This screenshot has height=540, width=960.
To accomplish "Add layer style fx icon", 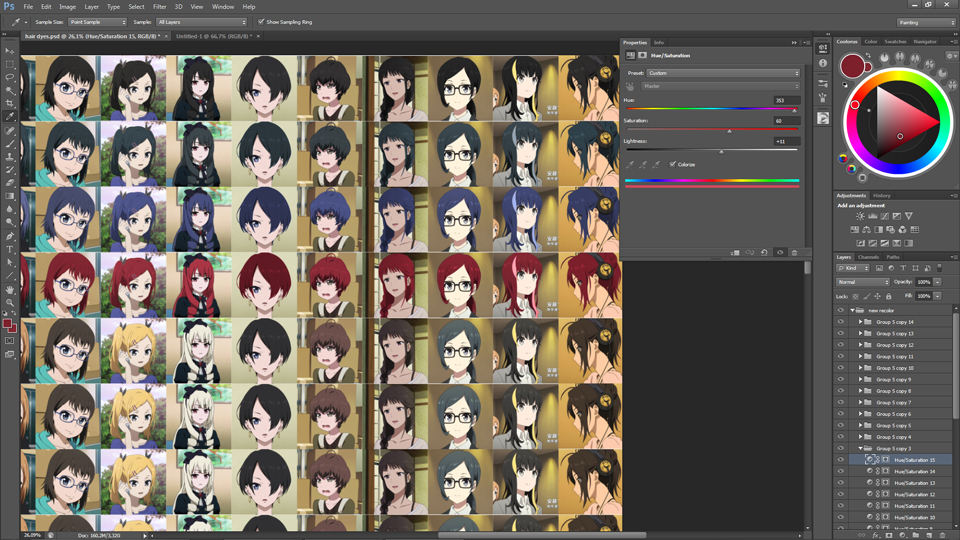I will coord(876,535).
